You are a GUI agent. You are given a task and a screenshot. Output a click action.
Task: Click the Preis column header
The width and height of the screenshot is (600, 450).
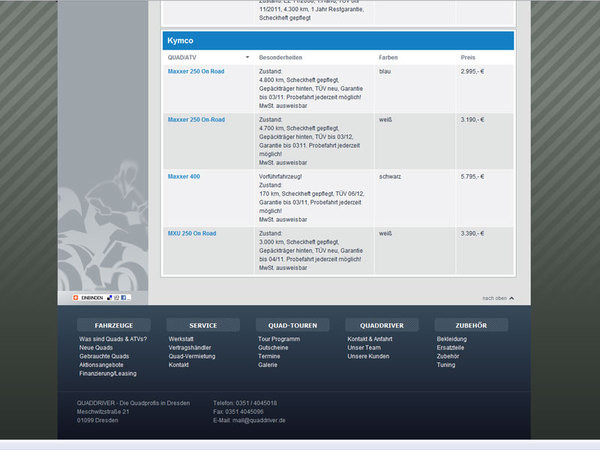pyautogui.click(x=468, y=57)
